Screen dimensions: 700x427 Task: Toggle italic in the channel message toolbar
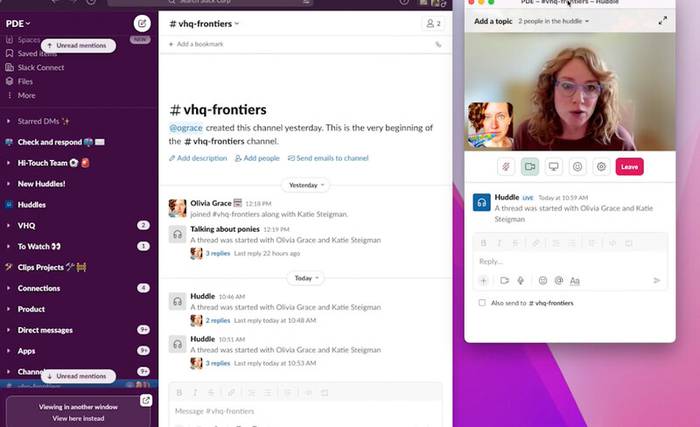coord(195,393)
